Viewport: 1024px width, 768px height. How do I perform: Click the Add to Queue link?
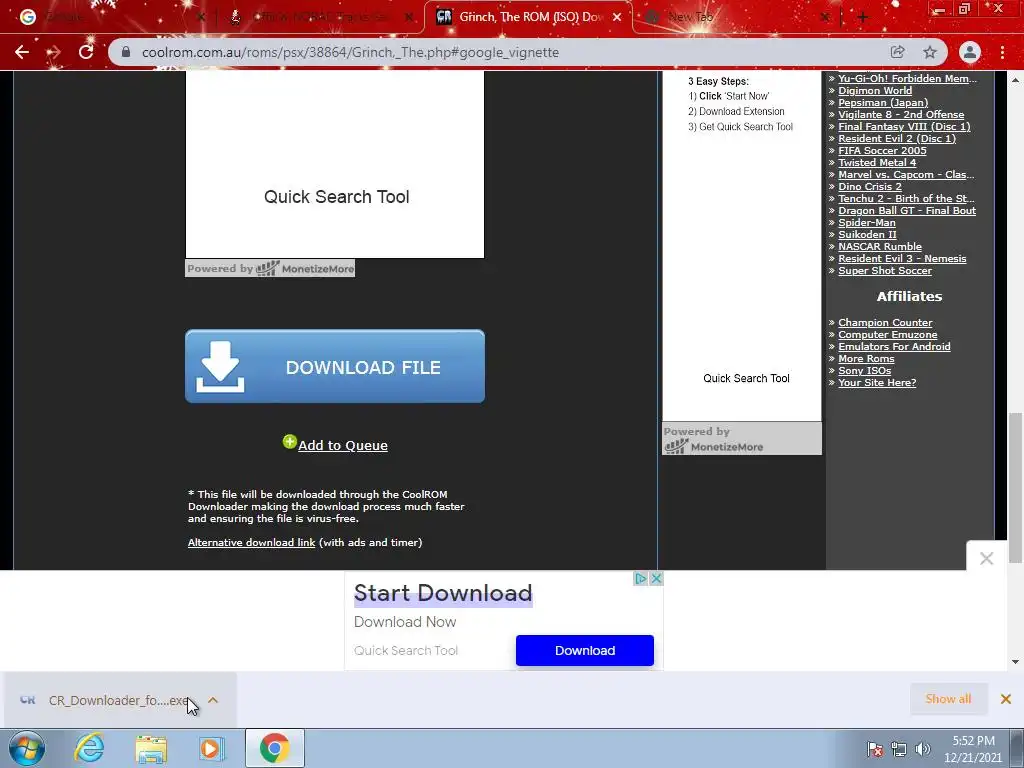pos(343,445)
